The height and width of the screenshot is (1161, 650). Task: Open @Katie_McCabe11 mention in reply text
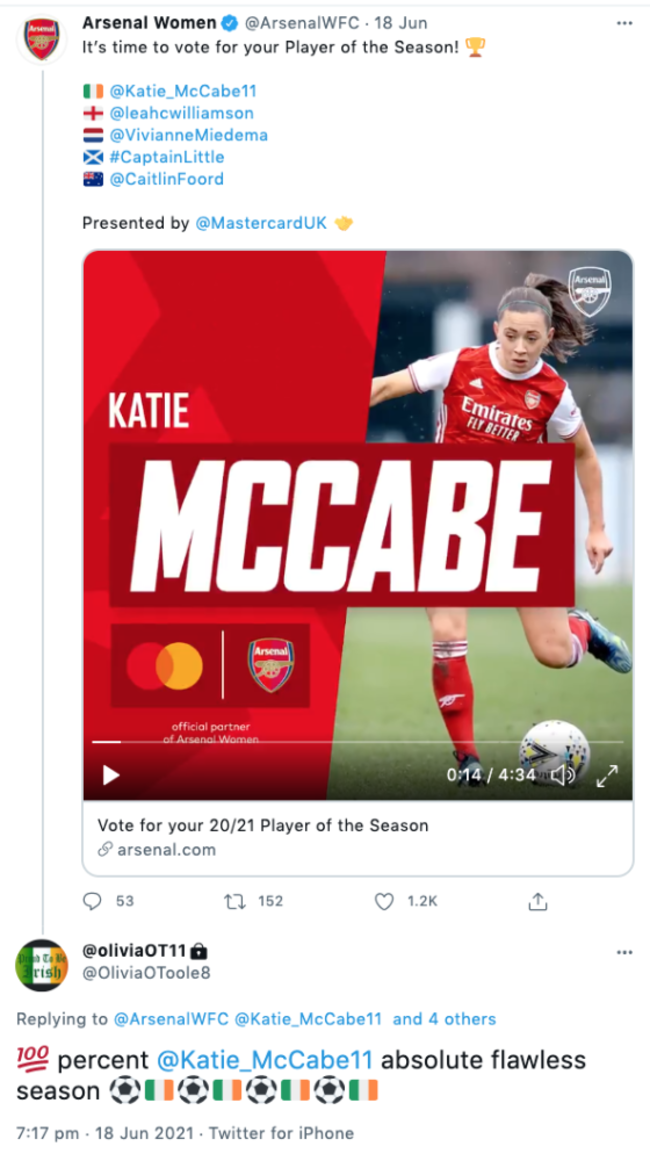click(264, 1060)
